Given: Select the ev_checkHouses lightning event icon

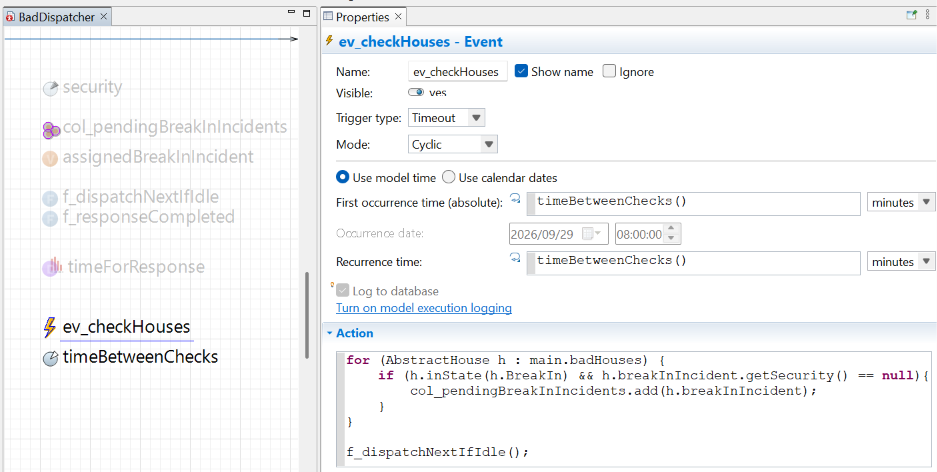Looking at the screenshot, I should pos(50,327).
